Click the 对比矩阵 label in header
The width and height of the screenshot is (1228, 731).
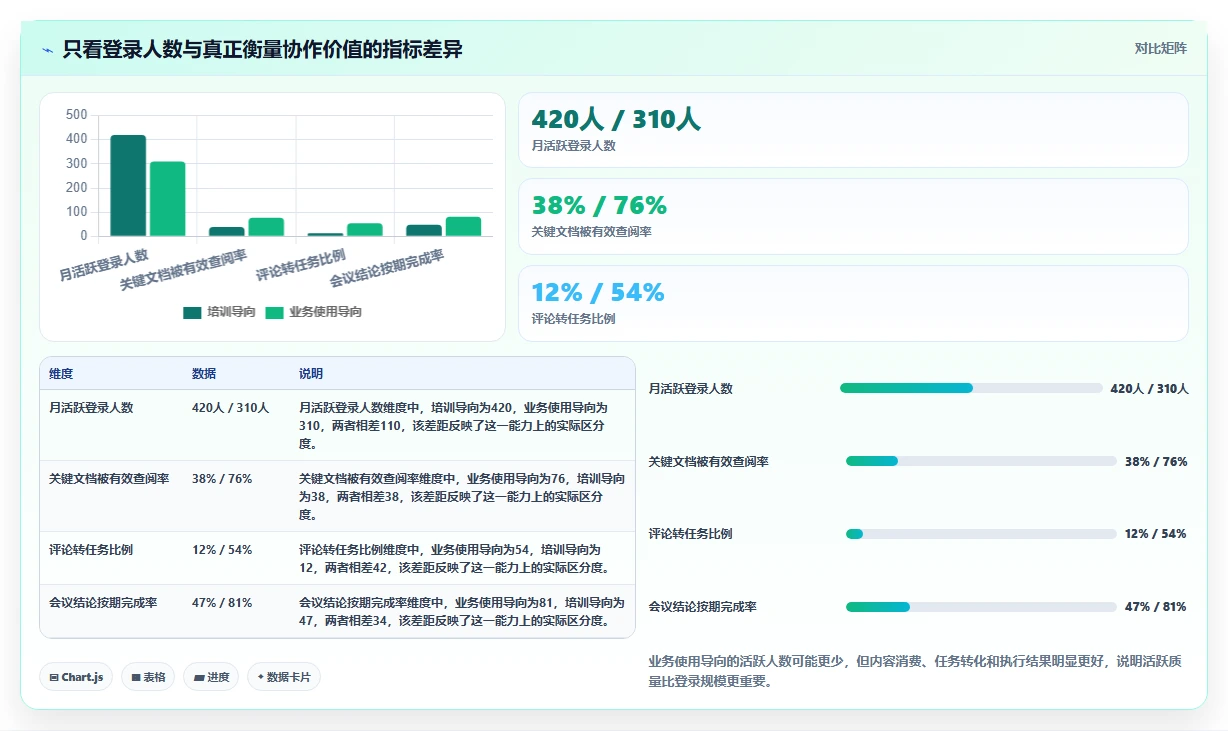point(1160,49)
